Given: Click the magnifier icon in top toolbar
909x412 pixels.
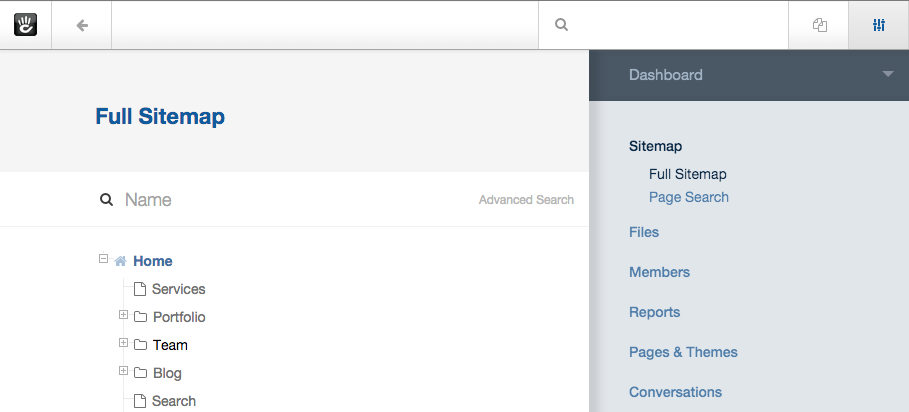Looking at the screenshot, I should click(x=561, y=25).
